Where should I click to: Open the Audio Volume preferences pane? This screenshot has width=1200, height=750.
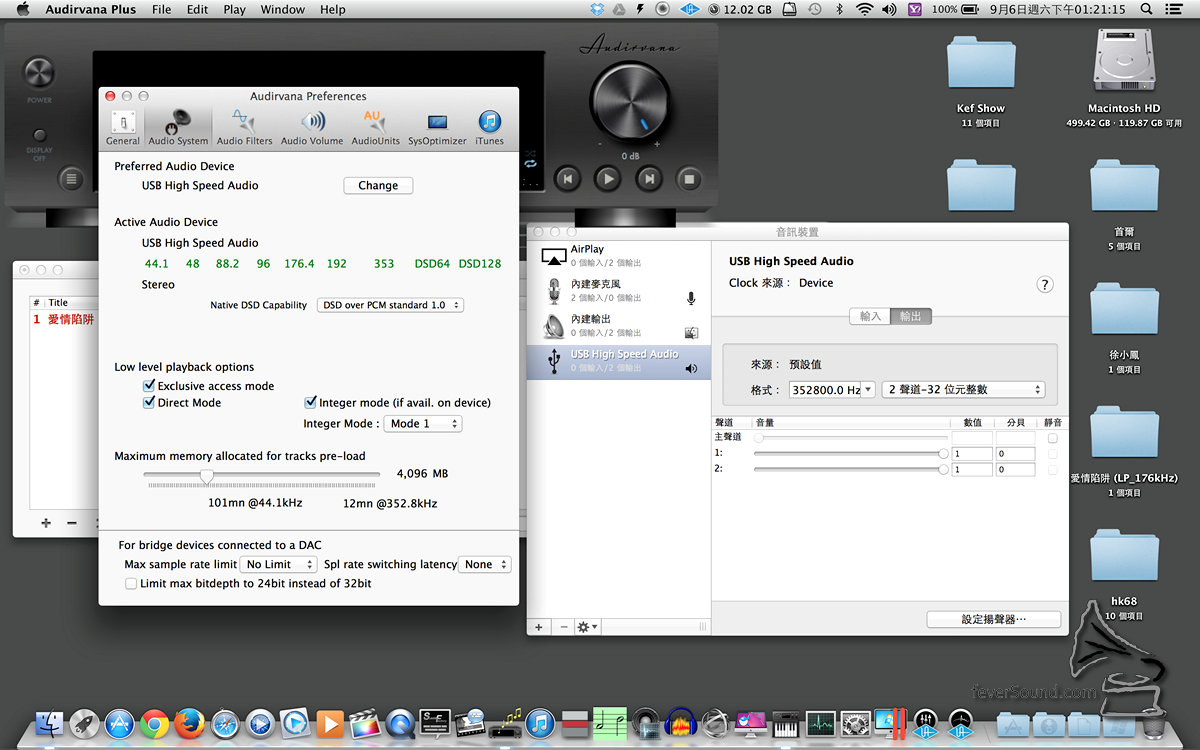(x=312, y=128)
